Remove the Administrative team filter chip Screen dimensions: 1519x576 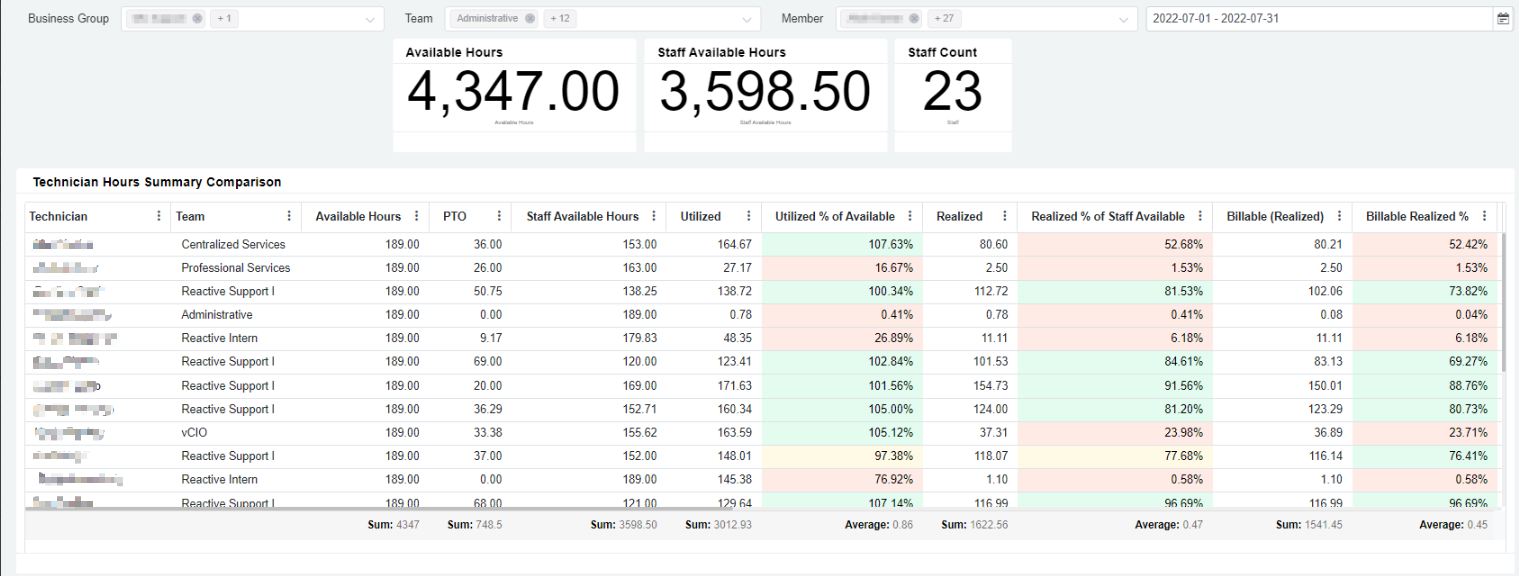tap(529, 19)
